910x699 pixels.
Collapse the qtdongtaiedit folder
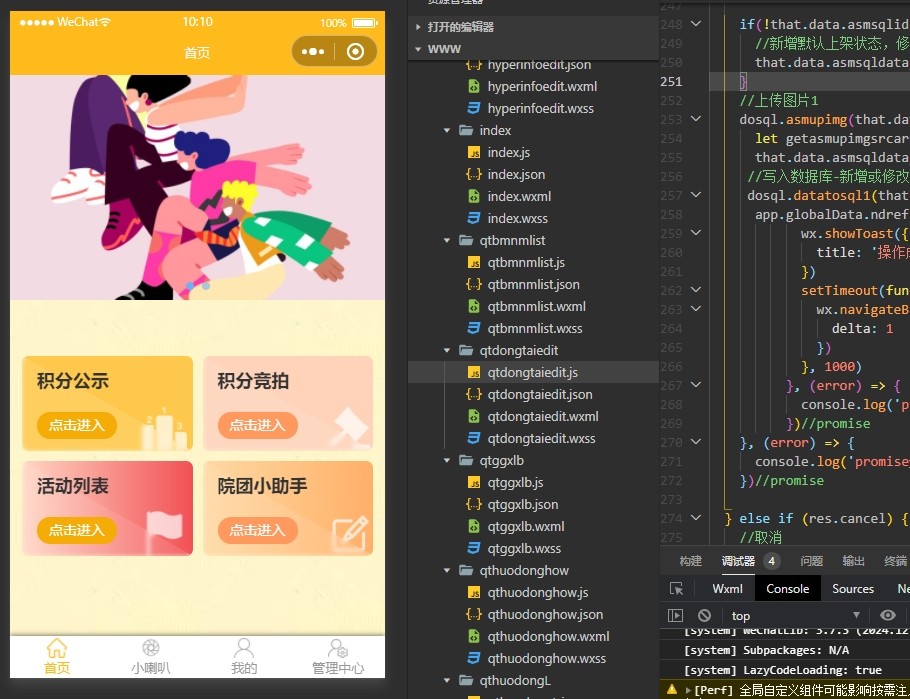pyautogui.click(x=447, y=351)
